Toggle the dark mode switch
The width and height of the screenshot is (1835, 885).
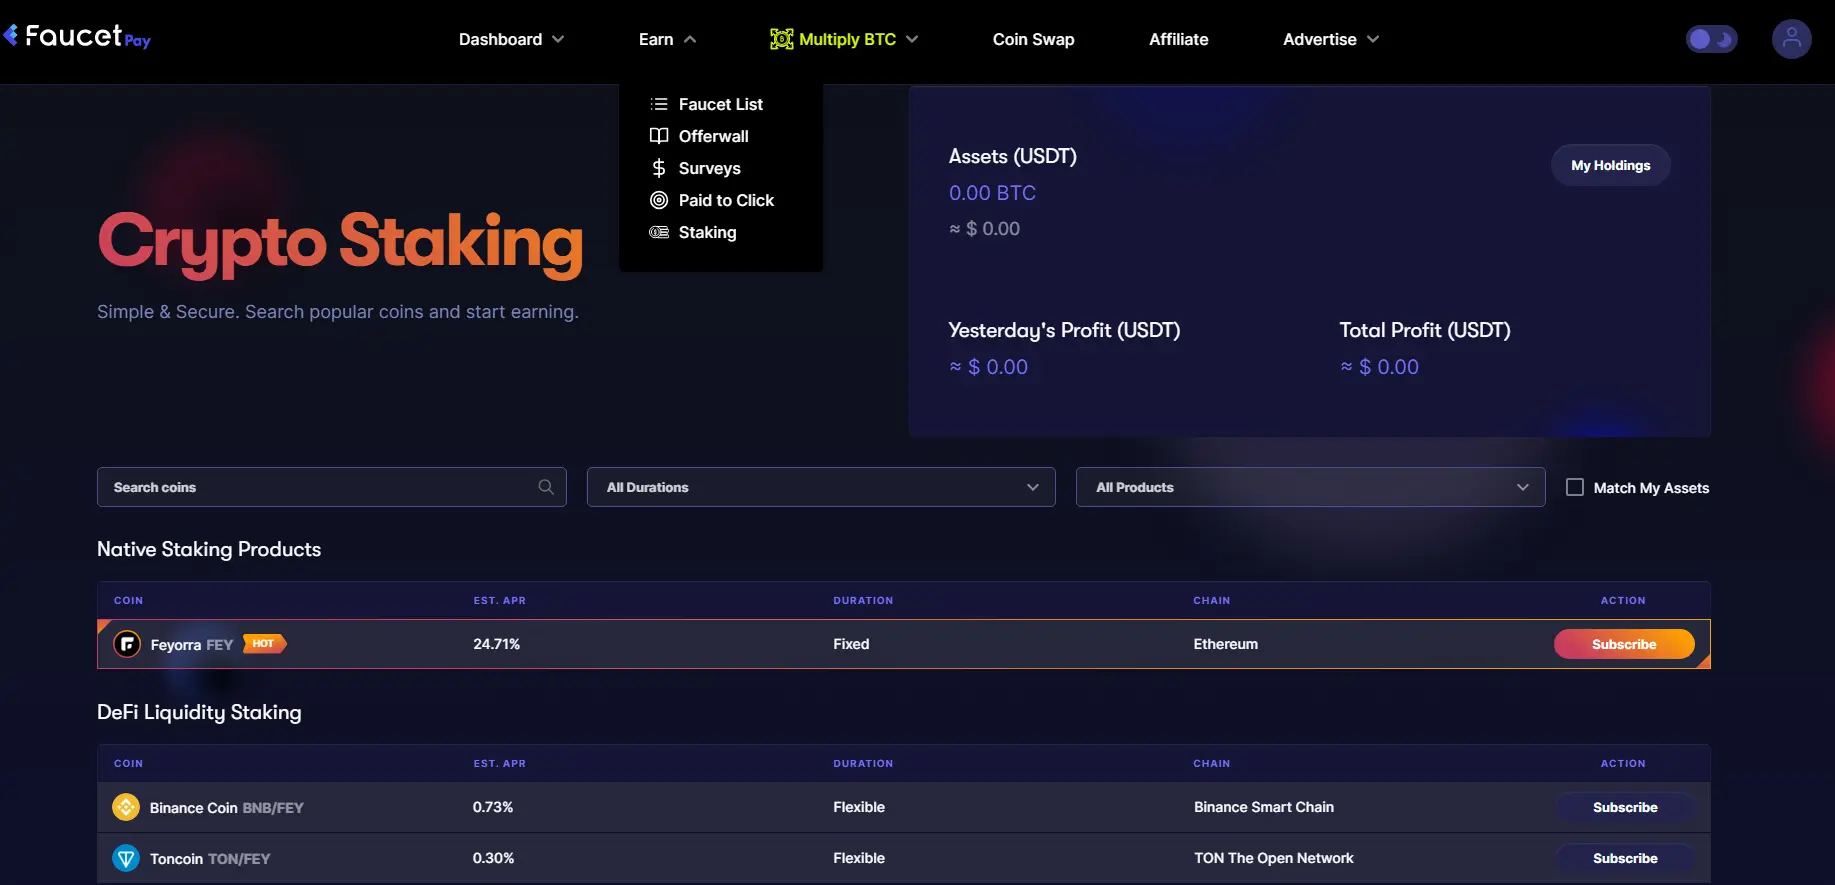pos(1711,39)
